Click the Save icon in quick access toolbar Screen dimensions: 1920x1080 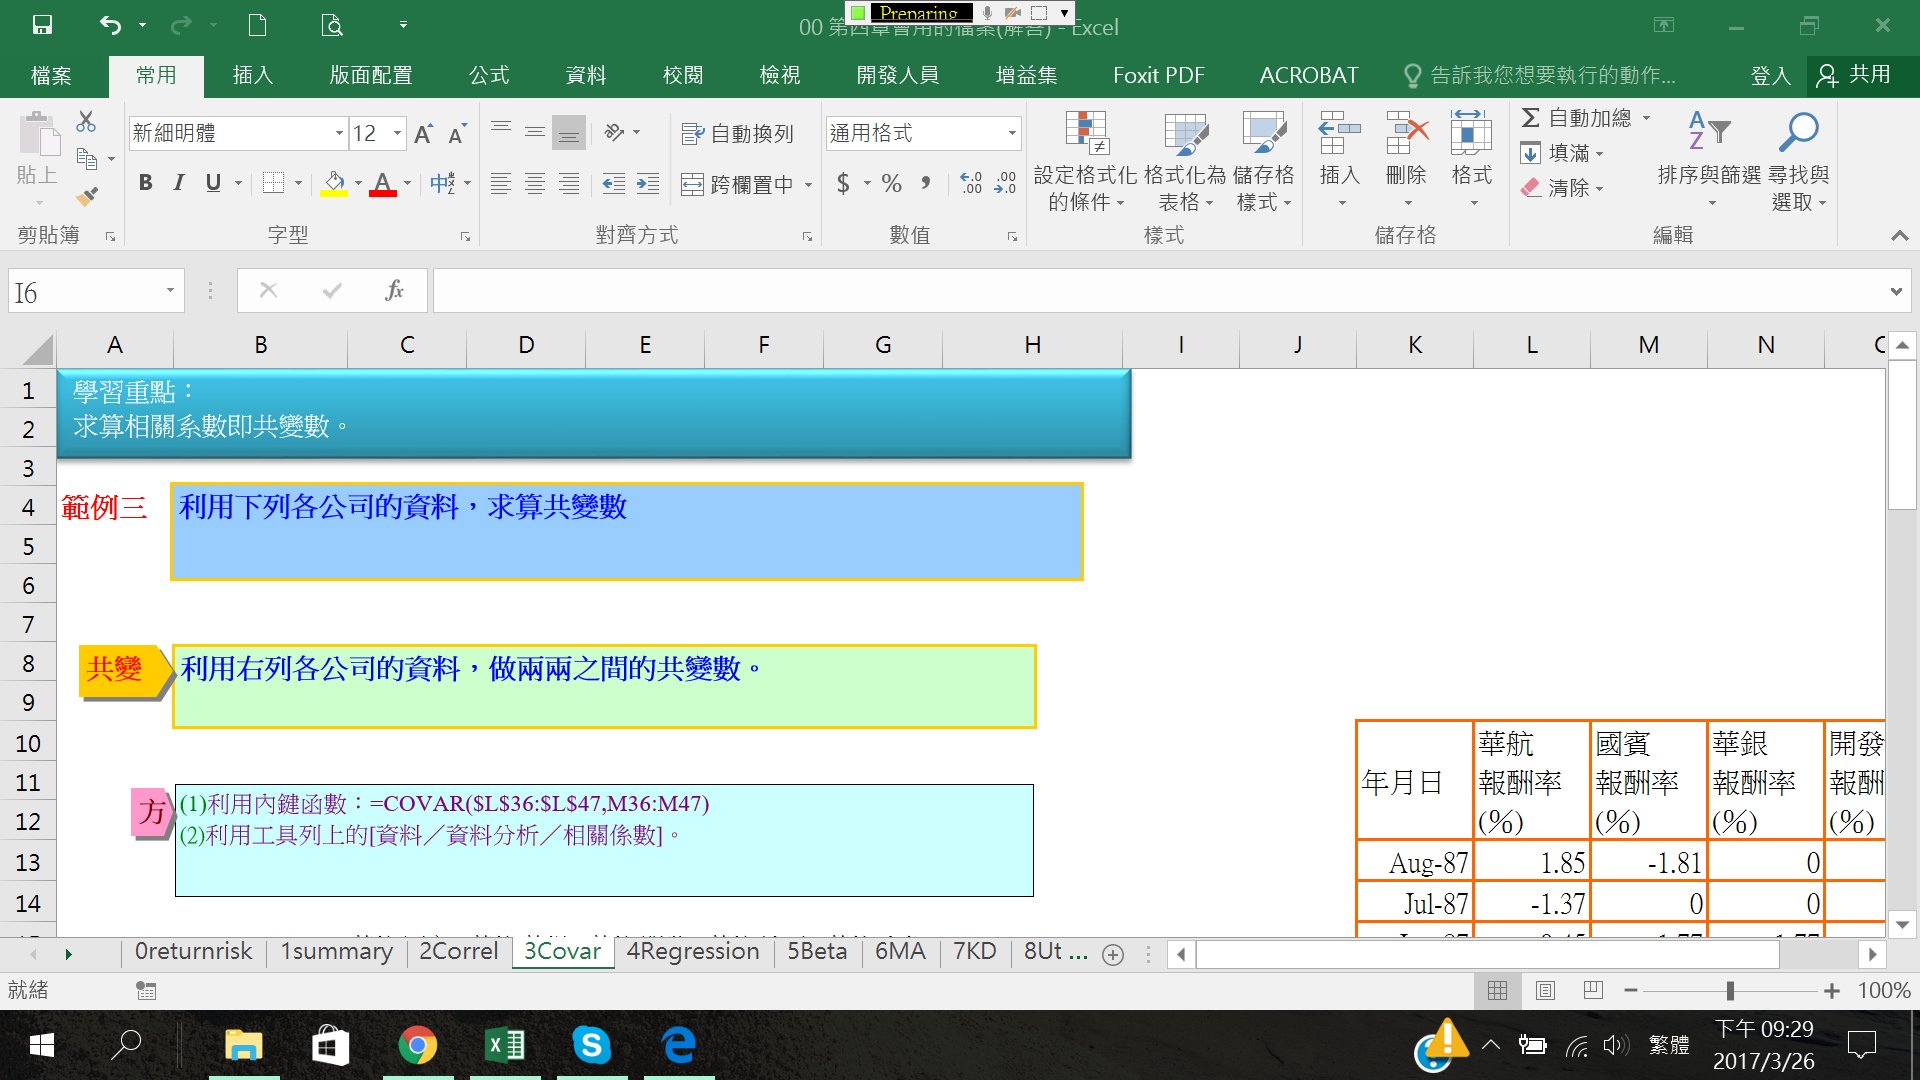42,26
